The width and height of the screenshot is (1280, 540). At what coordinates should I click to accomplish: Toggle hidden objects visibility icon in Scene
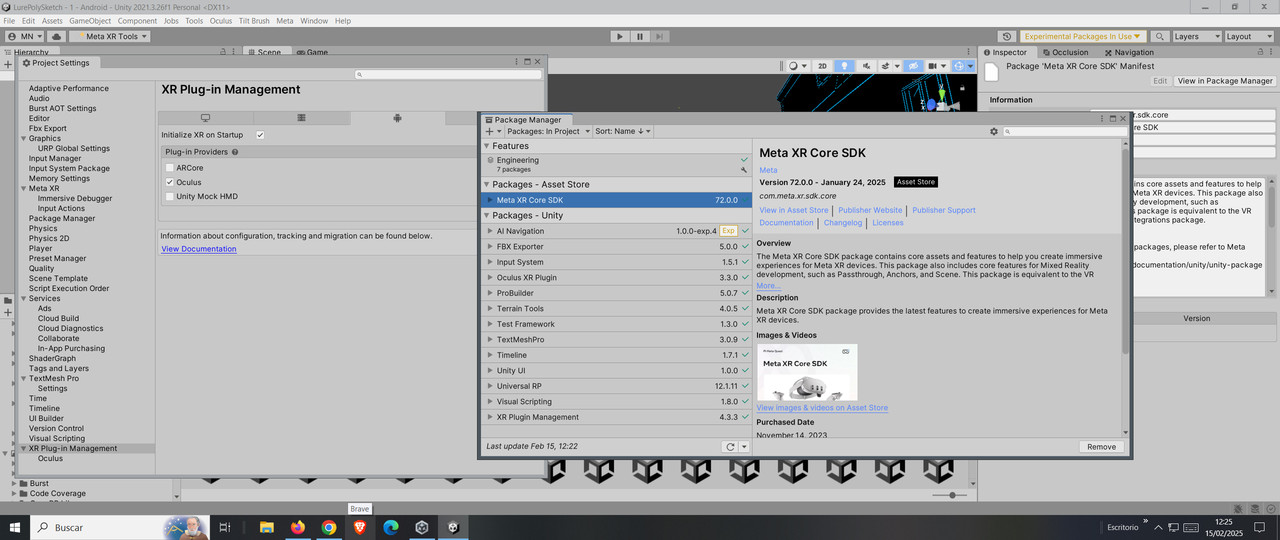pos(912,66)
